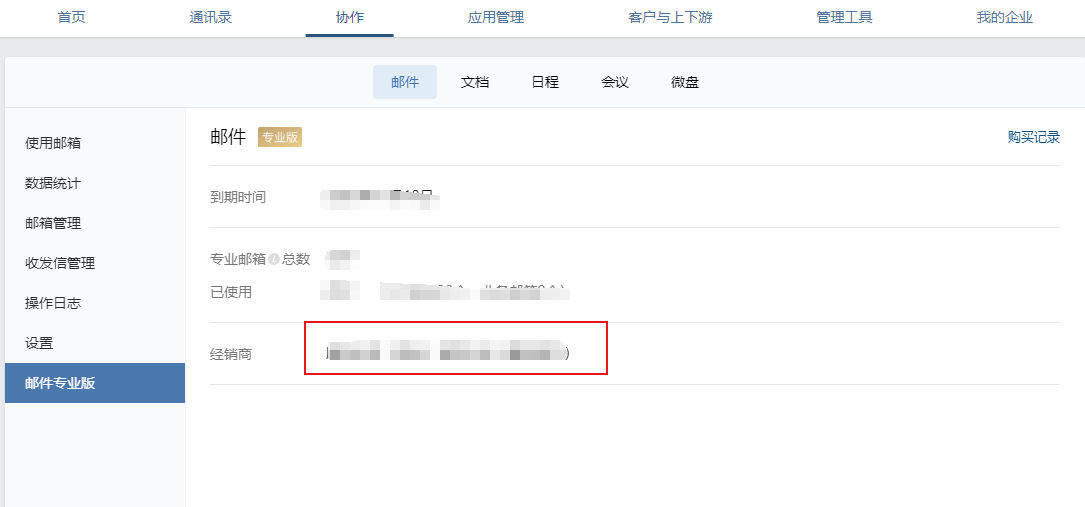The width and height of the screenshot is (1085, 507).
Task: Open the 管理工具 tab
Action: [844, 17]
